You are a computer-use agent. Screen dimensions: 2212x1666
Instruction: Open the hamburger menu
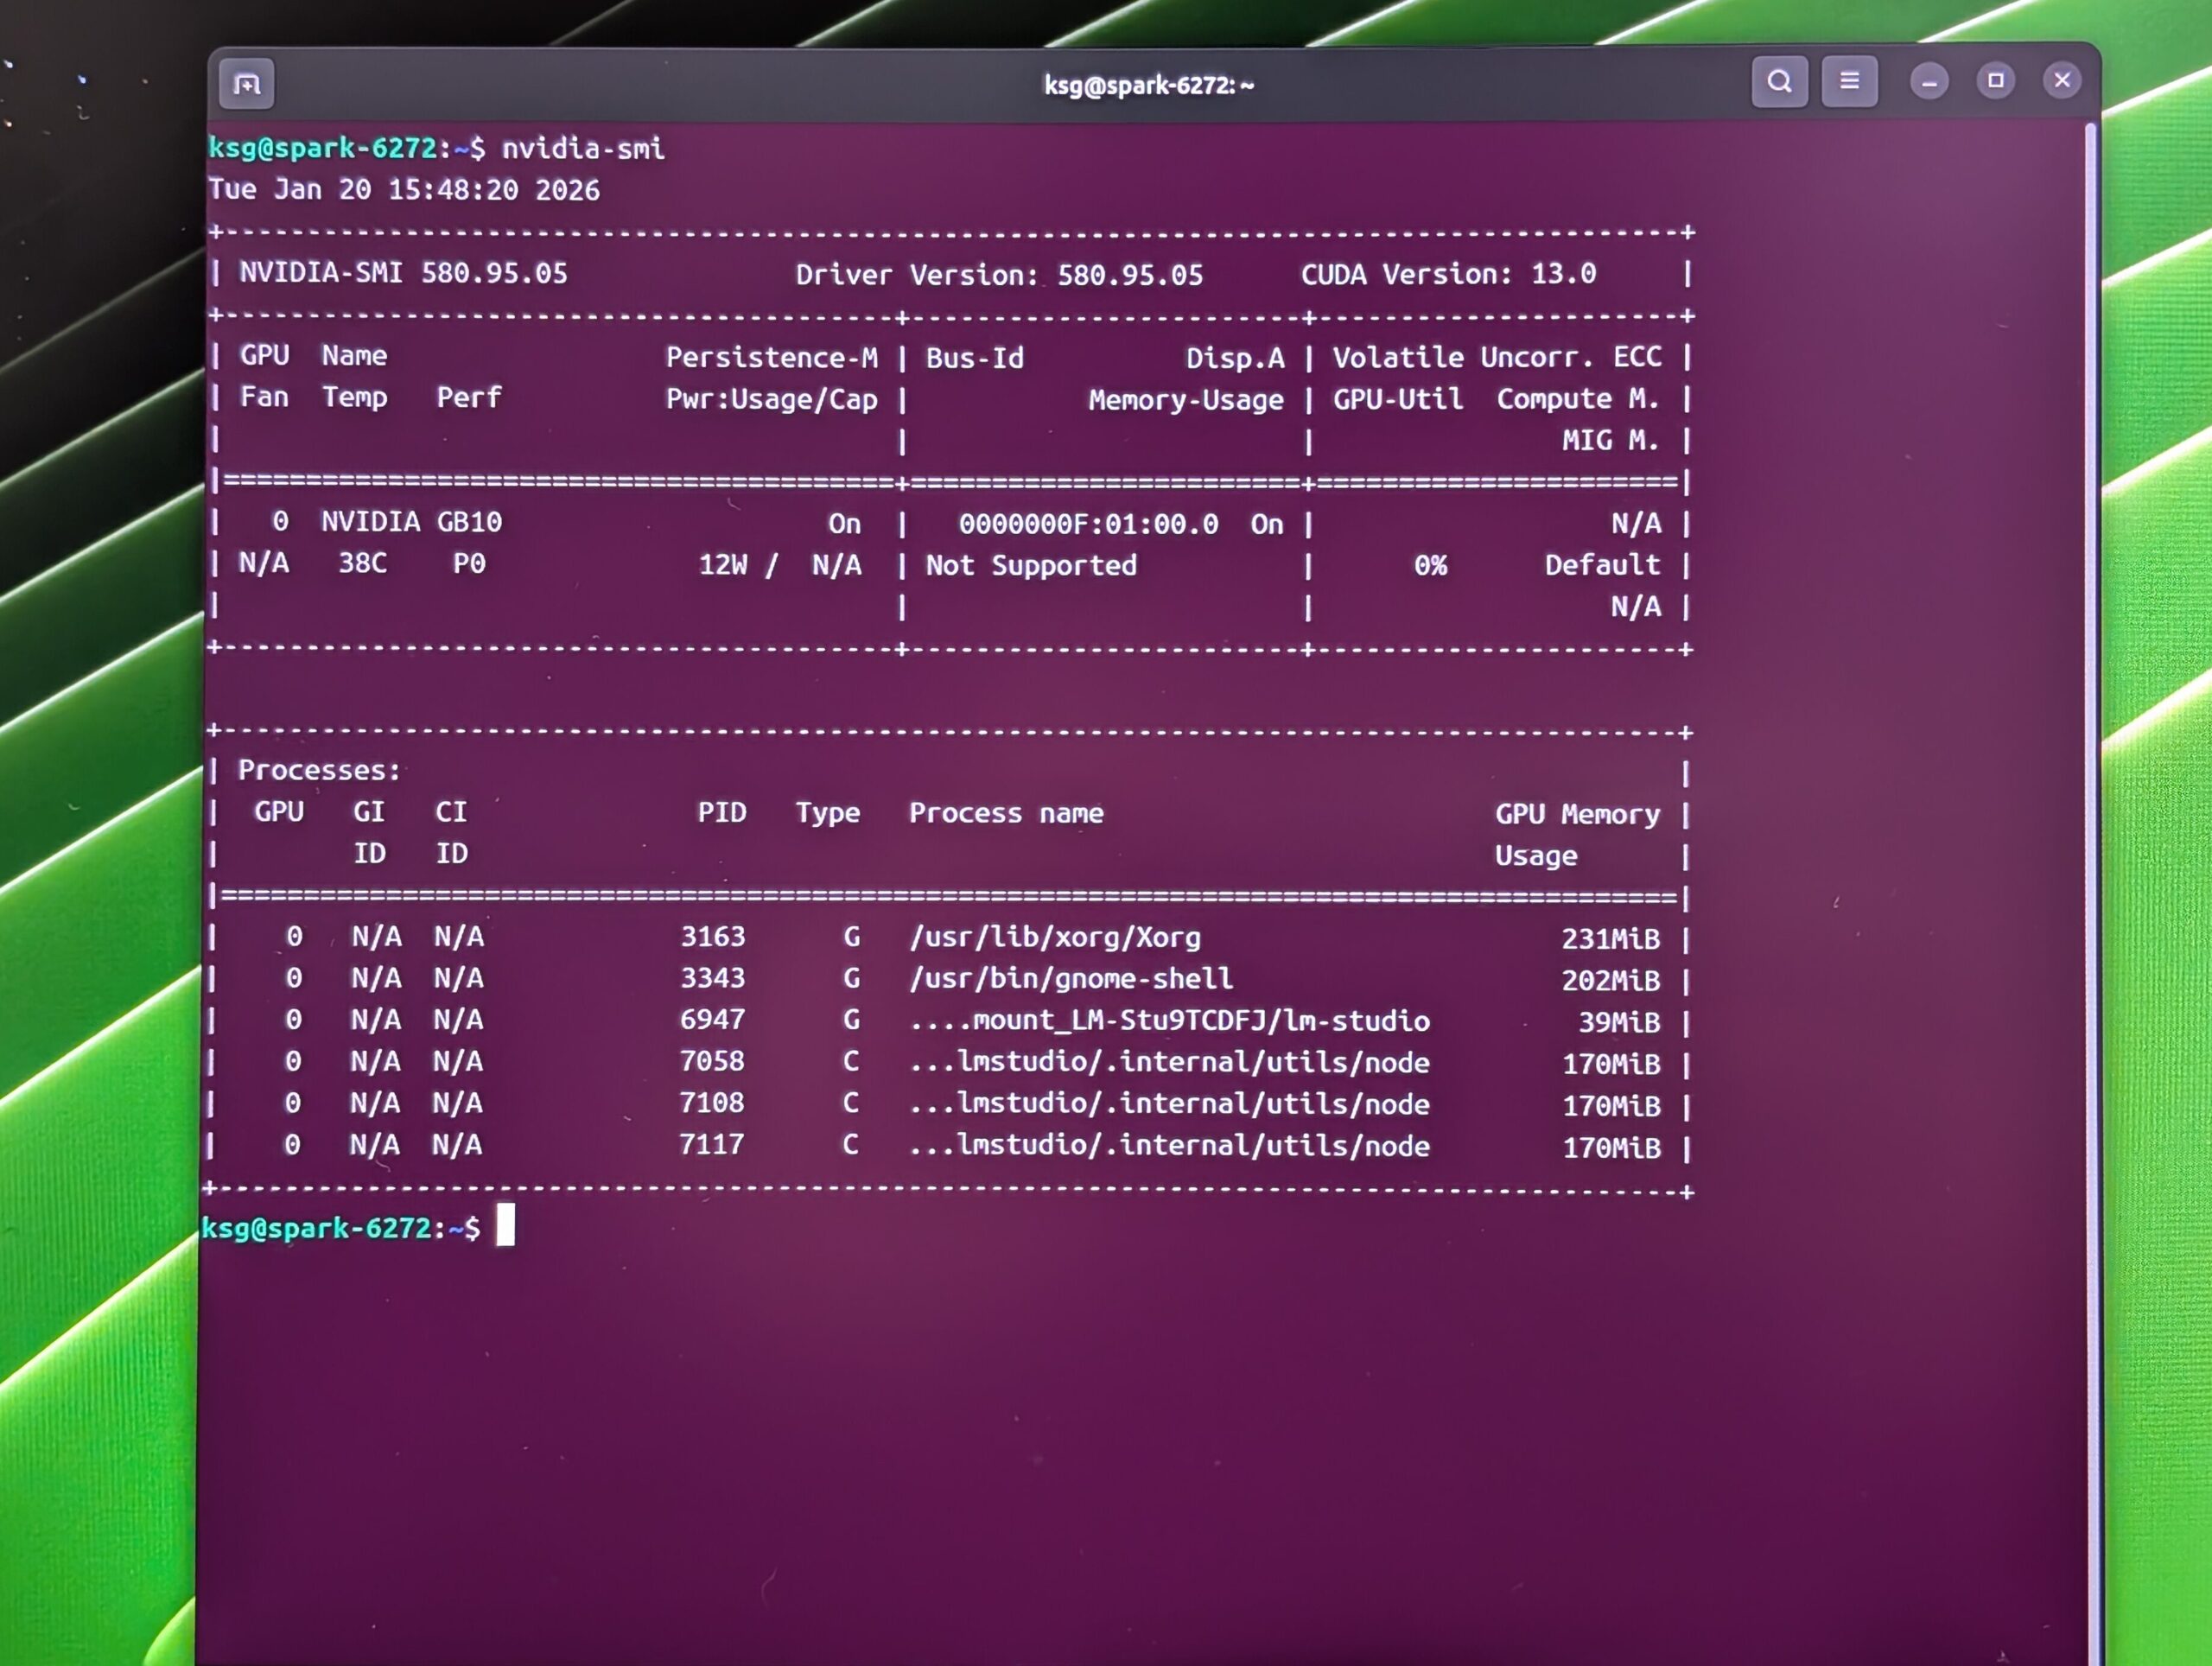[1849, 81]
